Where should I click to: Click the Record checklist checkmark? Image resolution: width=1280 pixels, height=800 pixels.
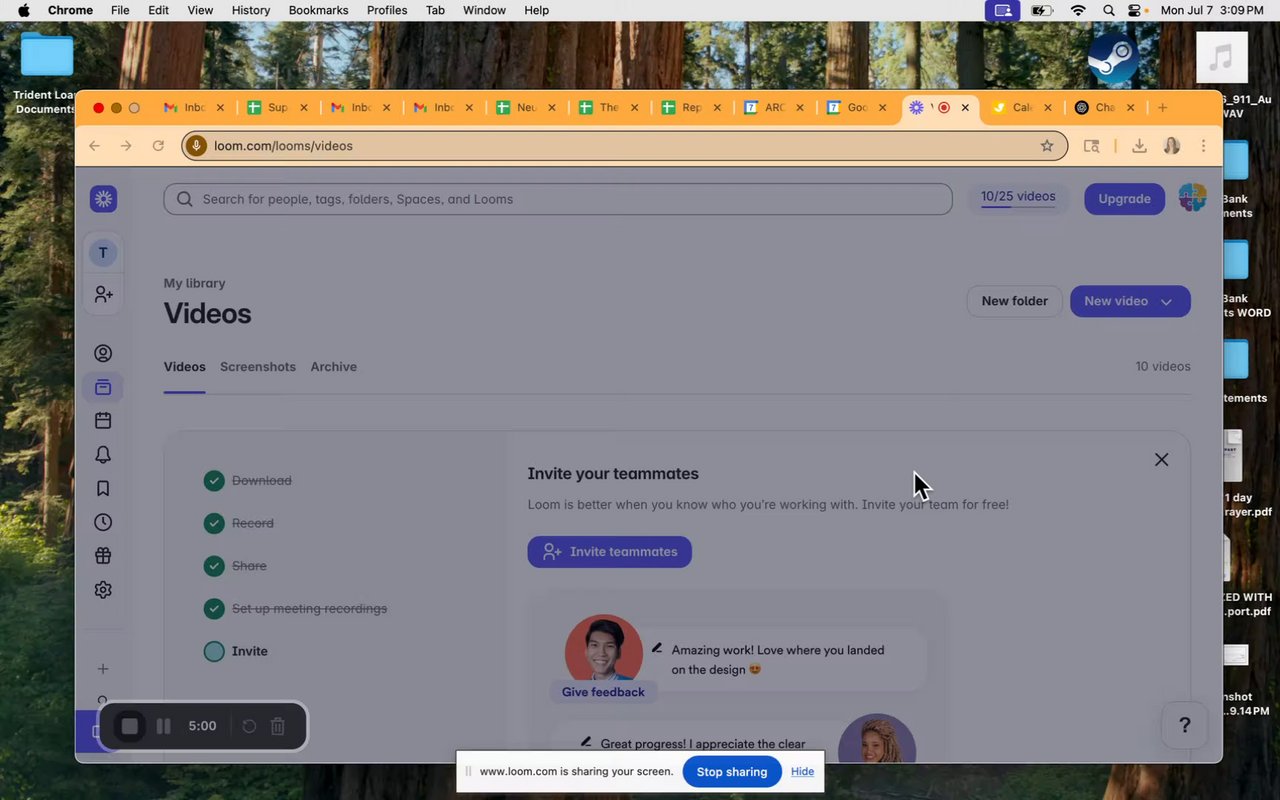click(214, 523)
